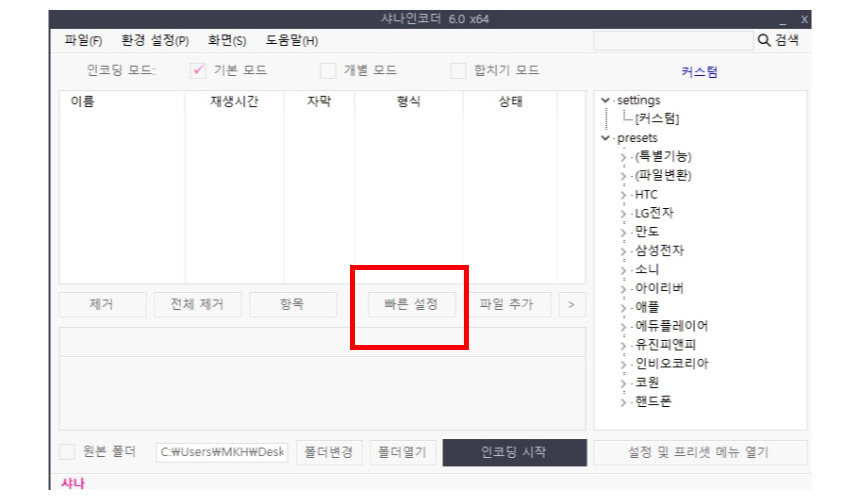Expand the (특별기능) preset folder
The height and width of the screenshot is (500, 860).
click(623, 157)
